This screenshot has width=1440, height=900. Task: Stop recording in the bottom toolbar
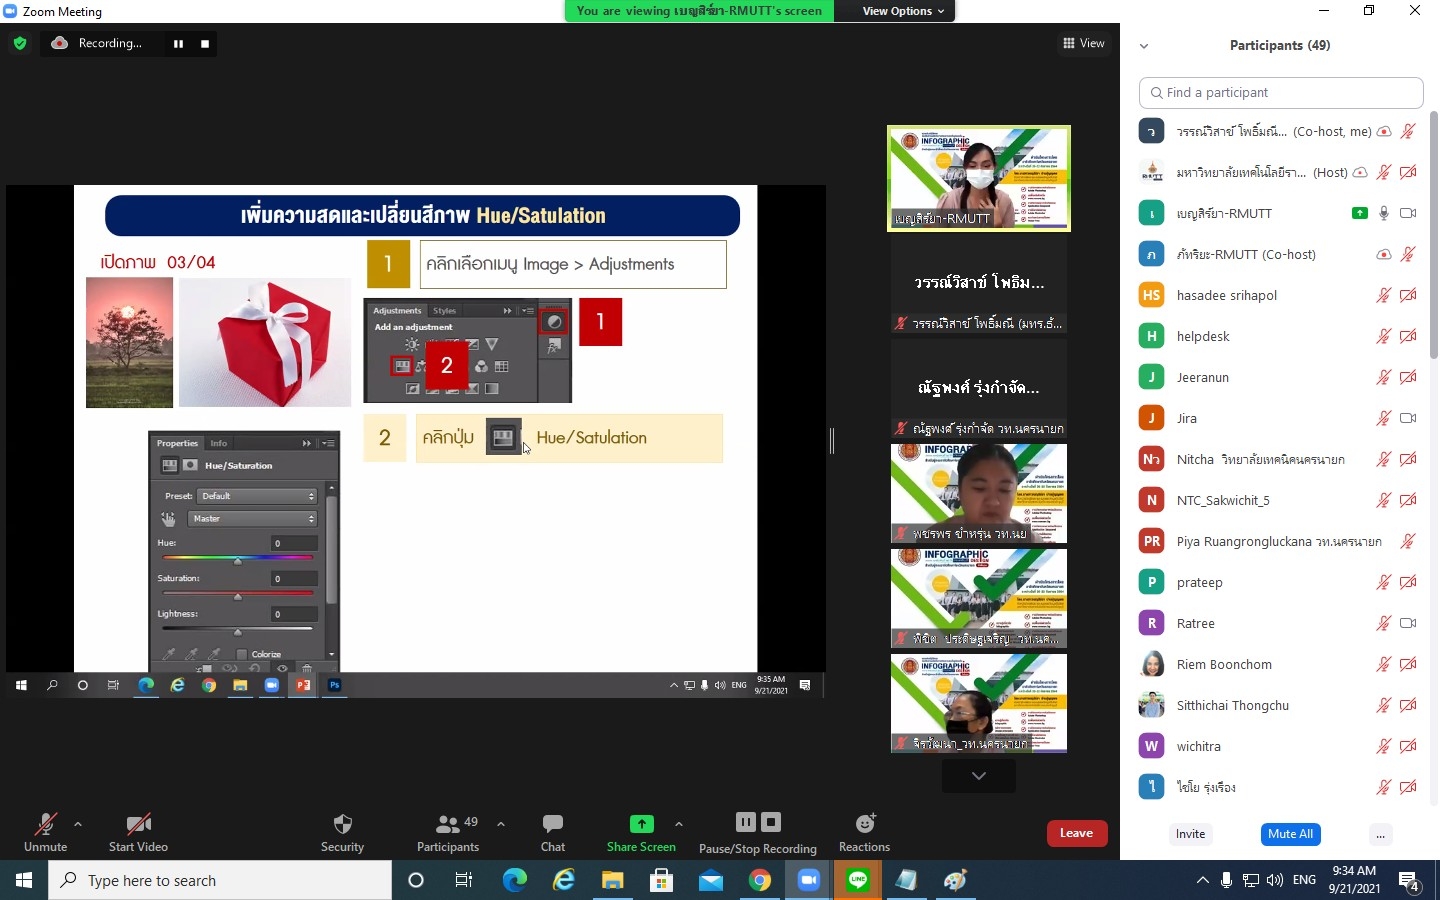(x=771, y=822)
